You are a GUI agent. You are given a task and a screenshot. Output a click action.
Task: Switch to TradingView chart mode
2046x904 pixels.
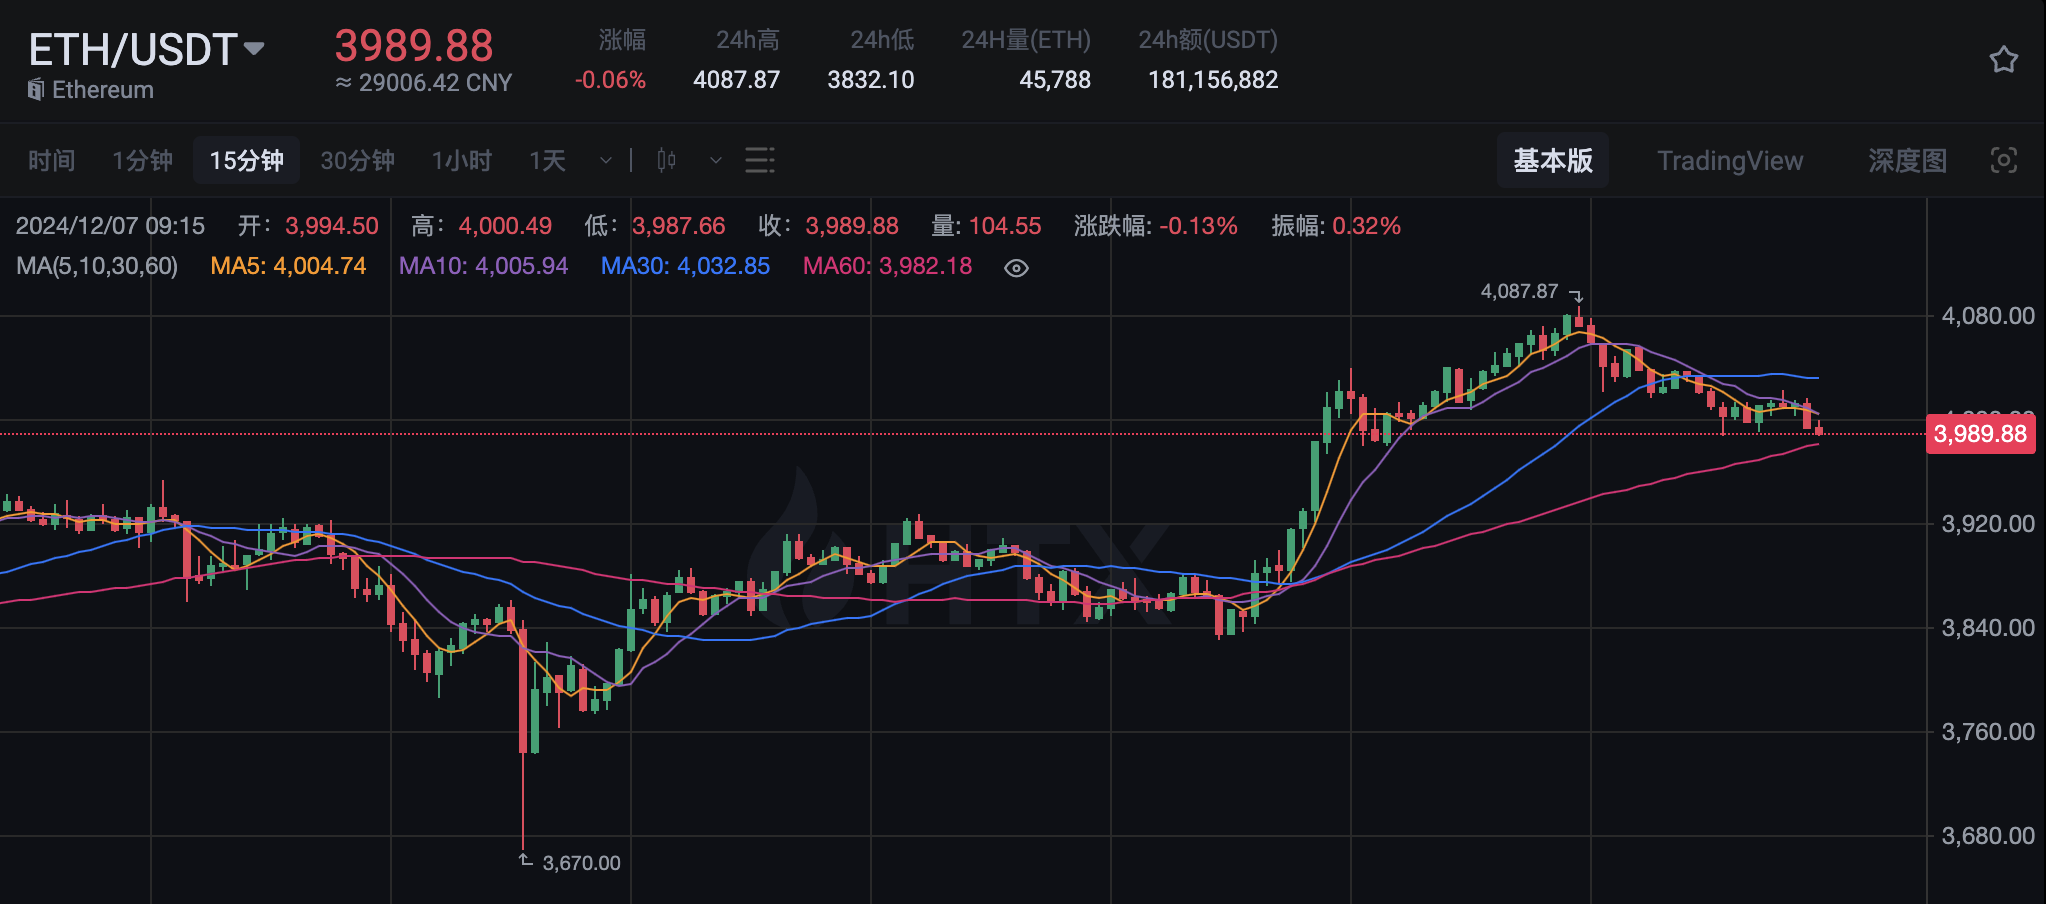1730,160
